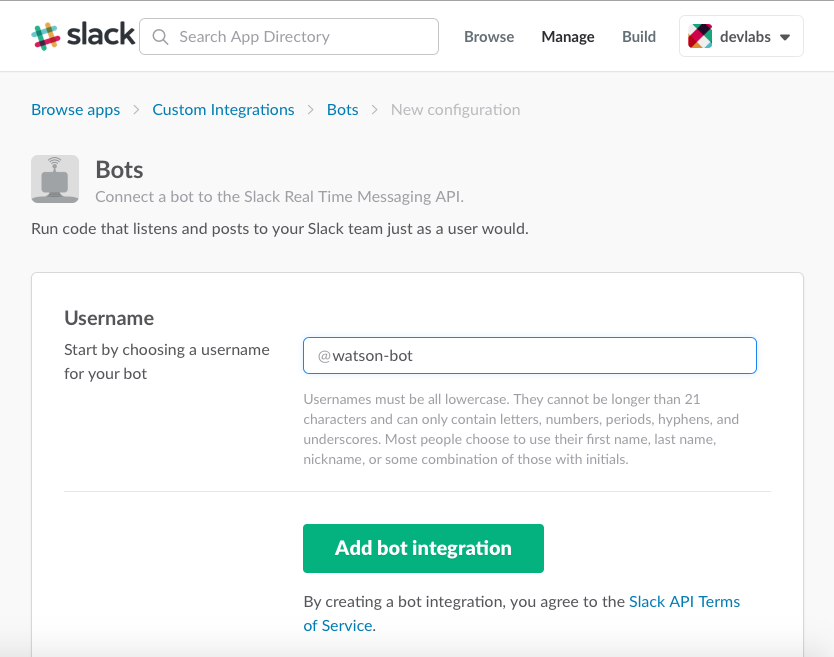Screen dimensions: 834x657
Task: Click 'Run code that listens and posts' text
Action: point(280,229)
